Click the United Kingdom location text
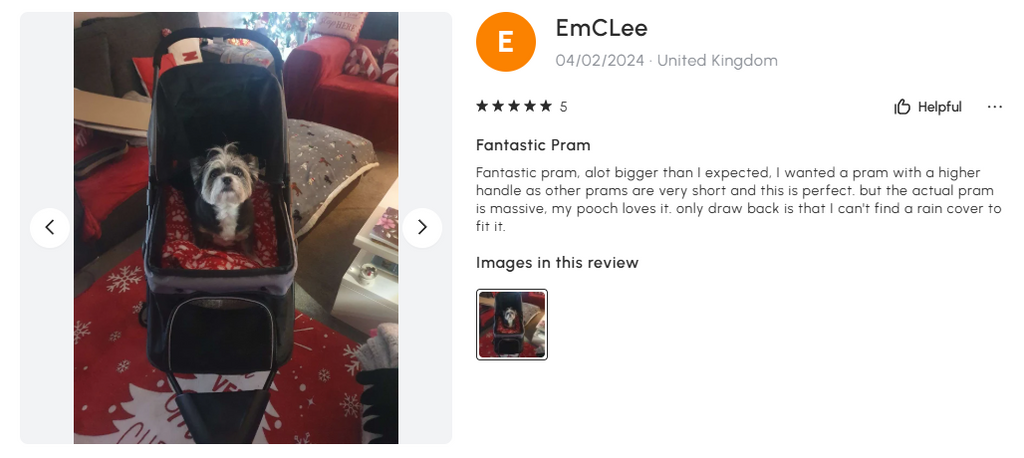 717,61
